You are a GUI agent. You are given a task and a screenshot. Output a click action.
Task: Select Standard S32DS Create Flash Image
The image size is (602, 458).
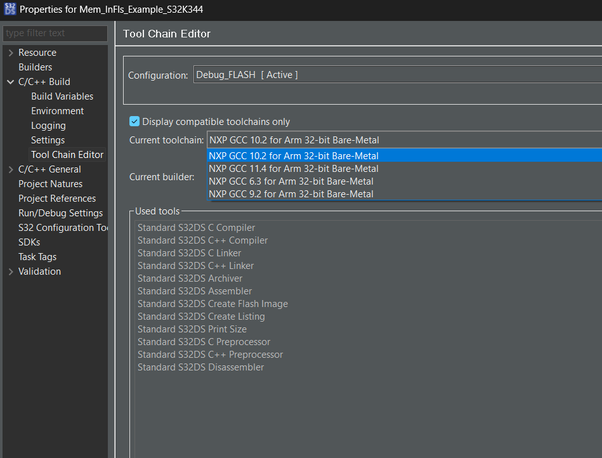coord(213,304)
